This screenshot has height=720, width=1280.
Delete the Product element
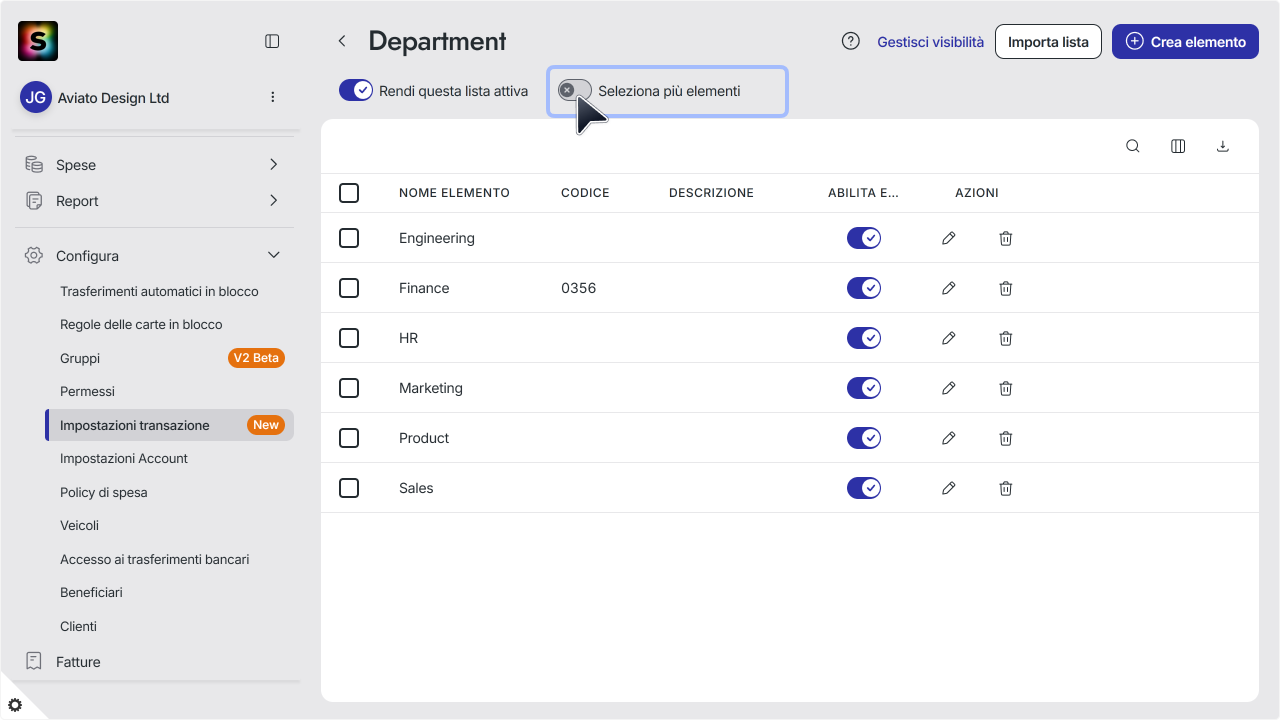[x=1006, y=438]
